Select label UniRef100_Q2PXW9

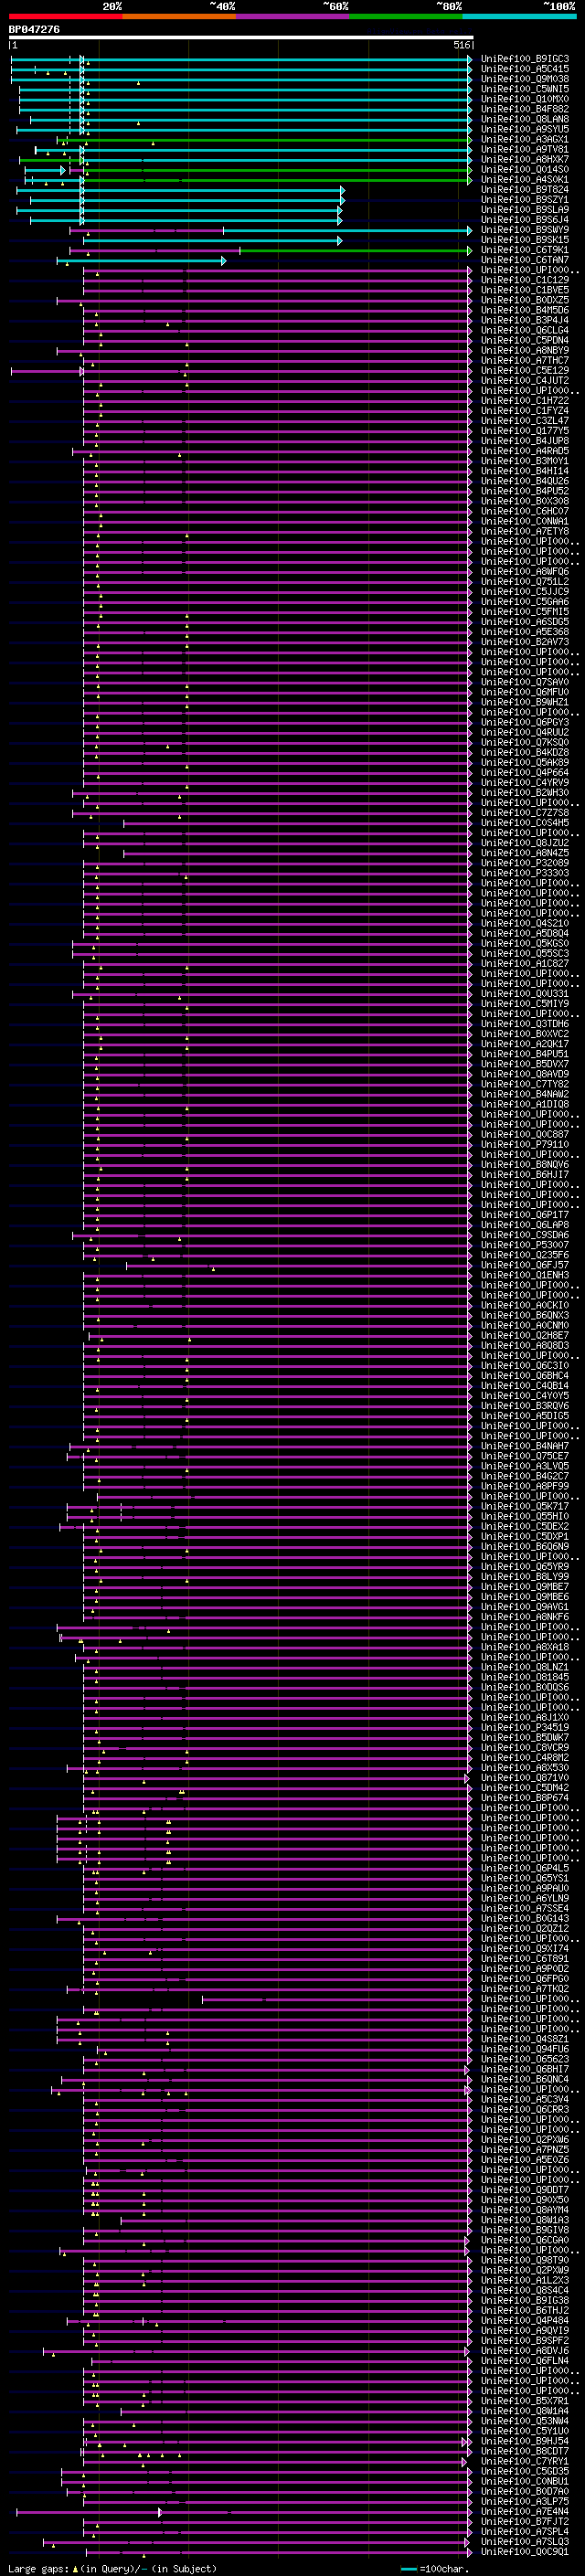click(x=525, y=2270)
